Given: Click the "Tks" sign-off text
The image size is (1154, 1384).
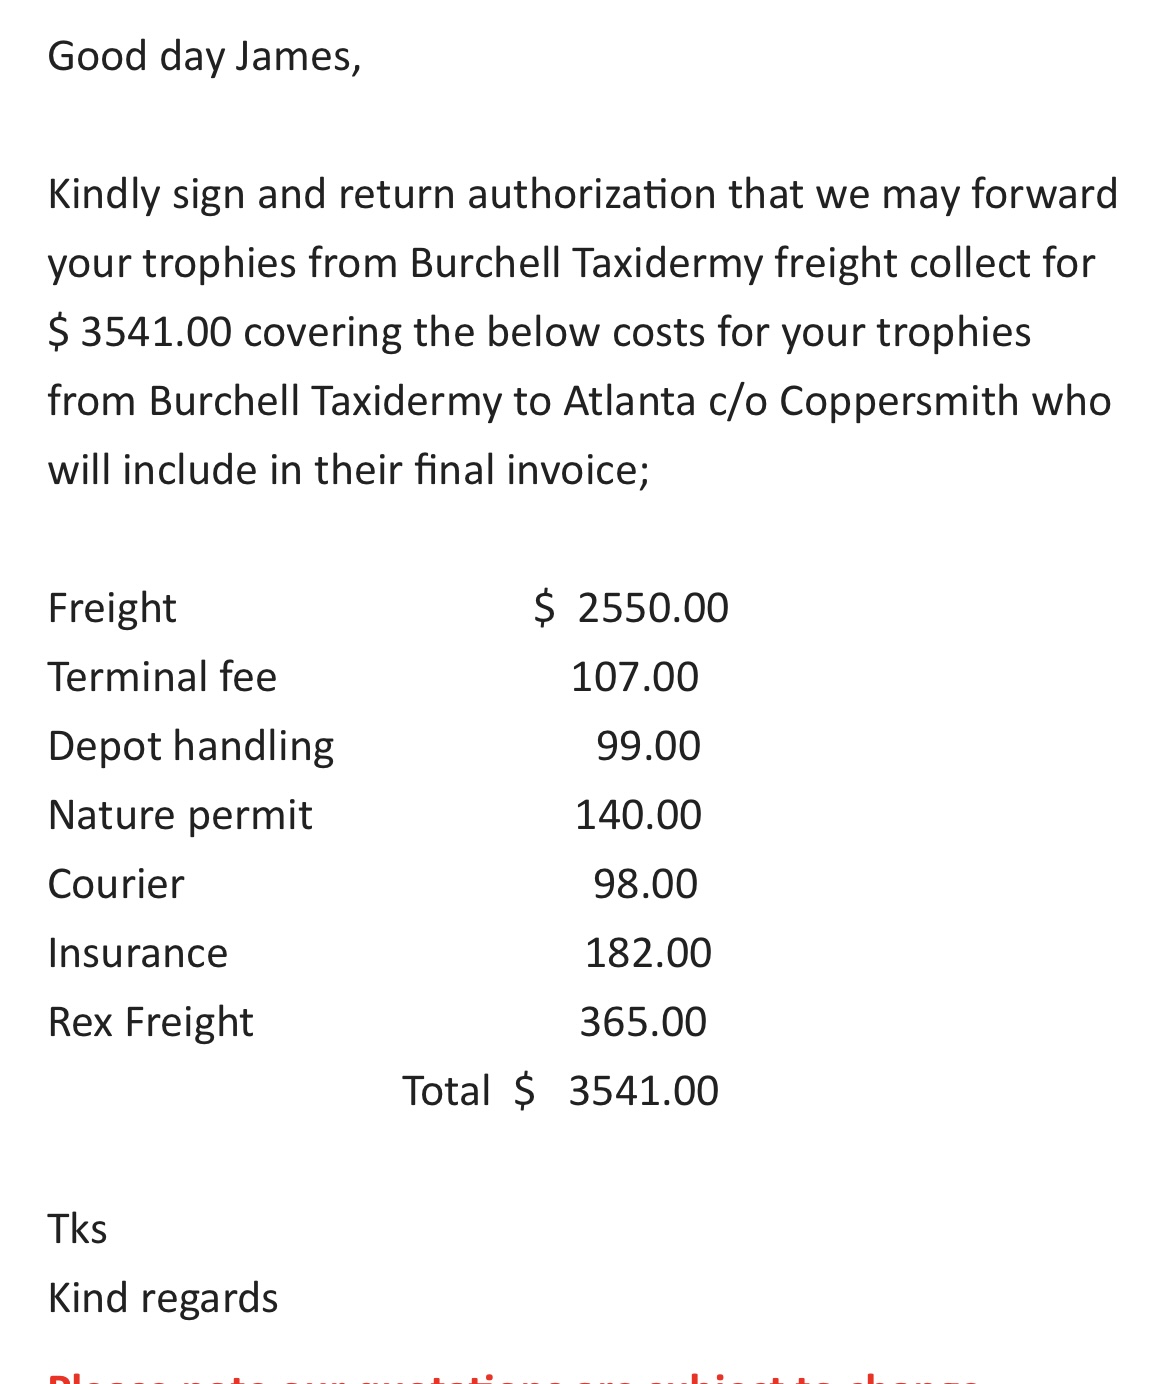Looking at the screenshot, I should tap(78, 1229).
